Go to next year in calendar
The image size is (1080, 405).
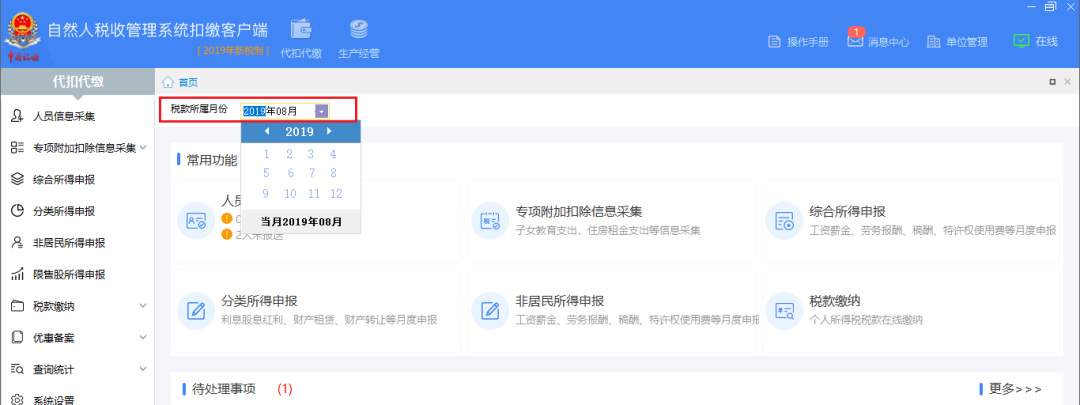click(x=330, y=132)
